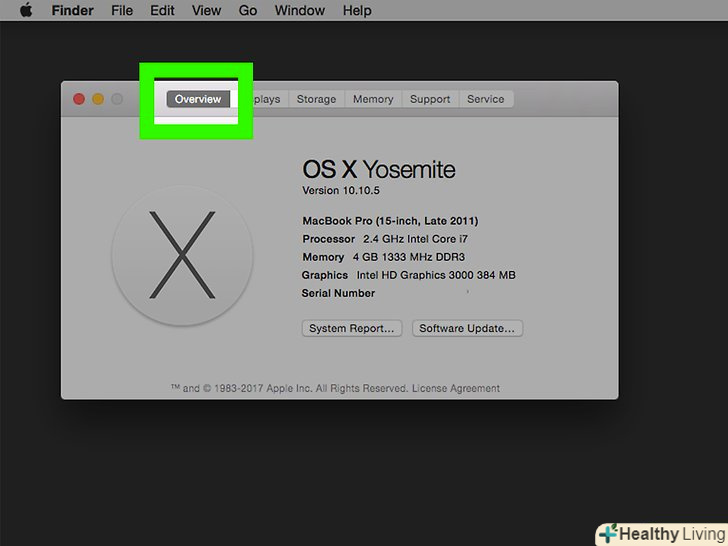
Task: Switch to the Memory tab
Action: click(x=373, y=99)
